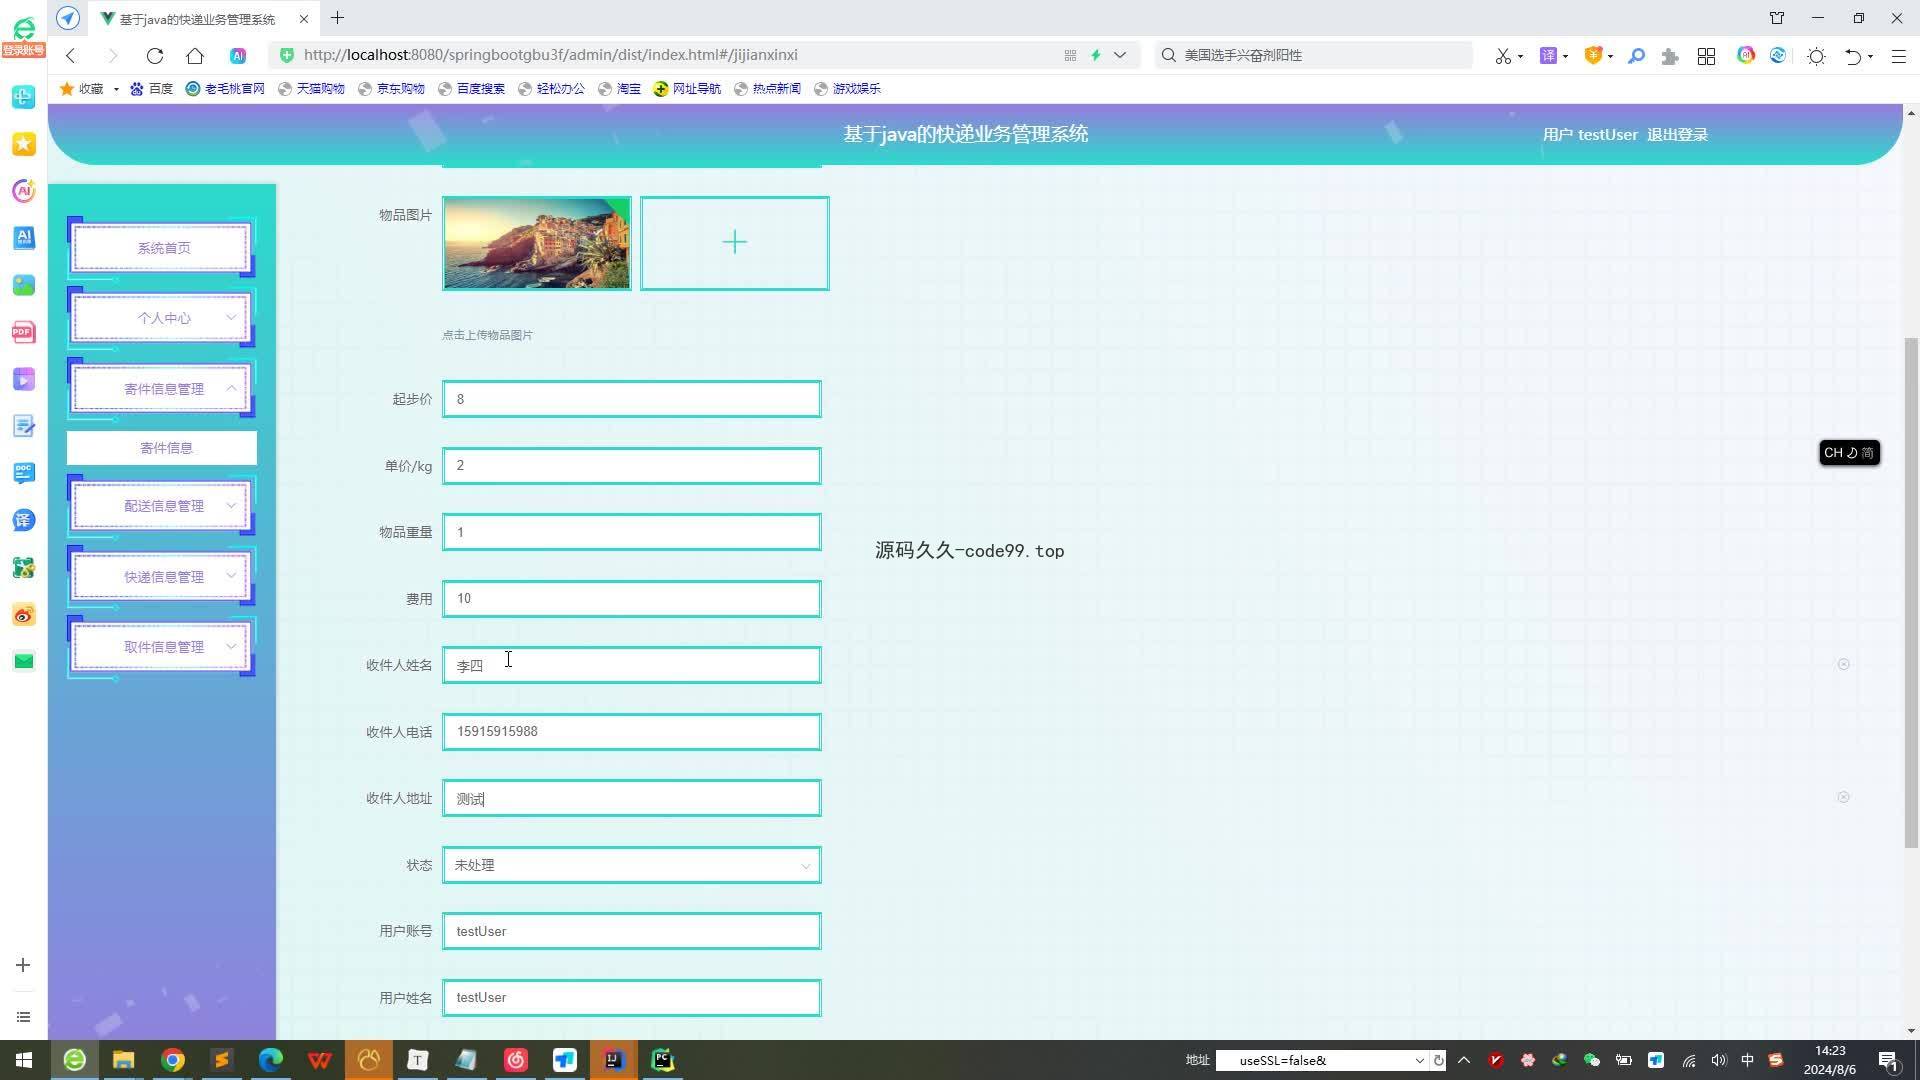Select the 寄件信息 submenu item

click(x=162, y=448)
